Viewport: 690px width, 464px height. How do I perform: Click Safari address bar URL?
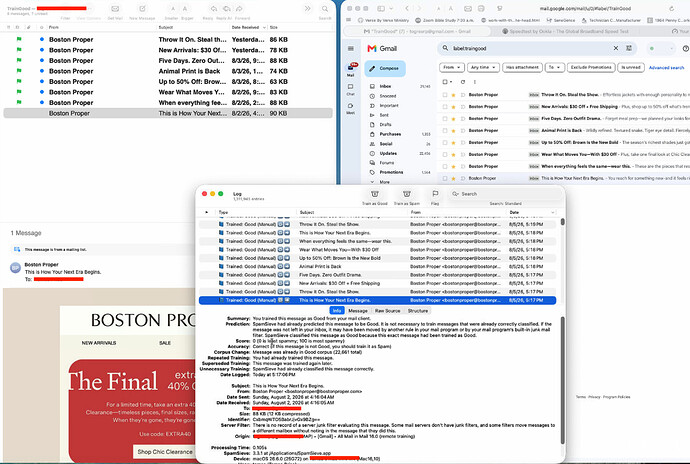[585, 8]
